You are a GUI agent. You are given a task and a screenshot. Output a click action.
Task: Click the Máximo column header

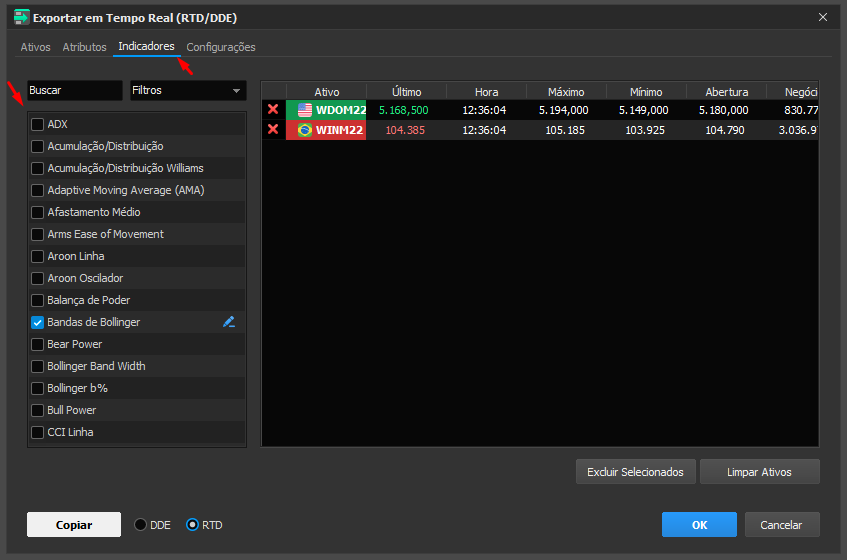click(566, 92)
